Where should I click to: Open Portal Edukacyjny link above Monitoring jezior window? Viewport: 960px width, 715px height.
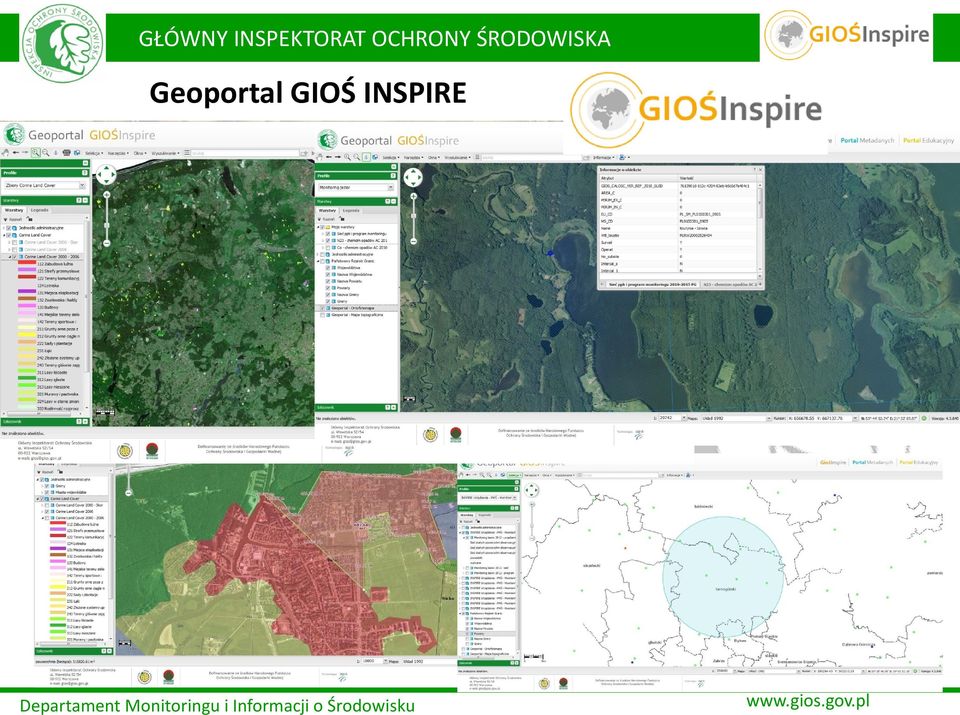tap(928, 140)
